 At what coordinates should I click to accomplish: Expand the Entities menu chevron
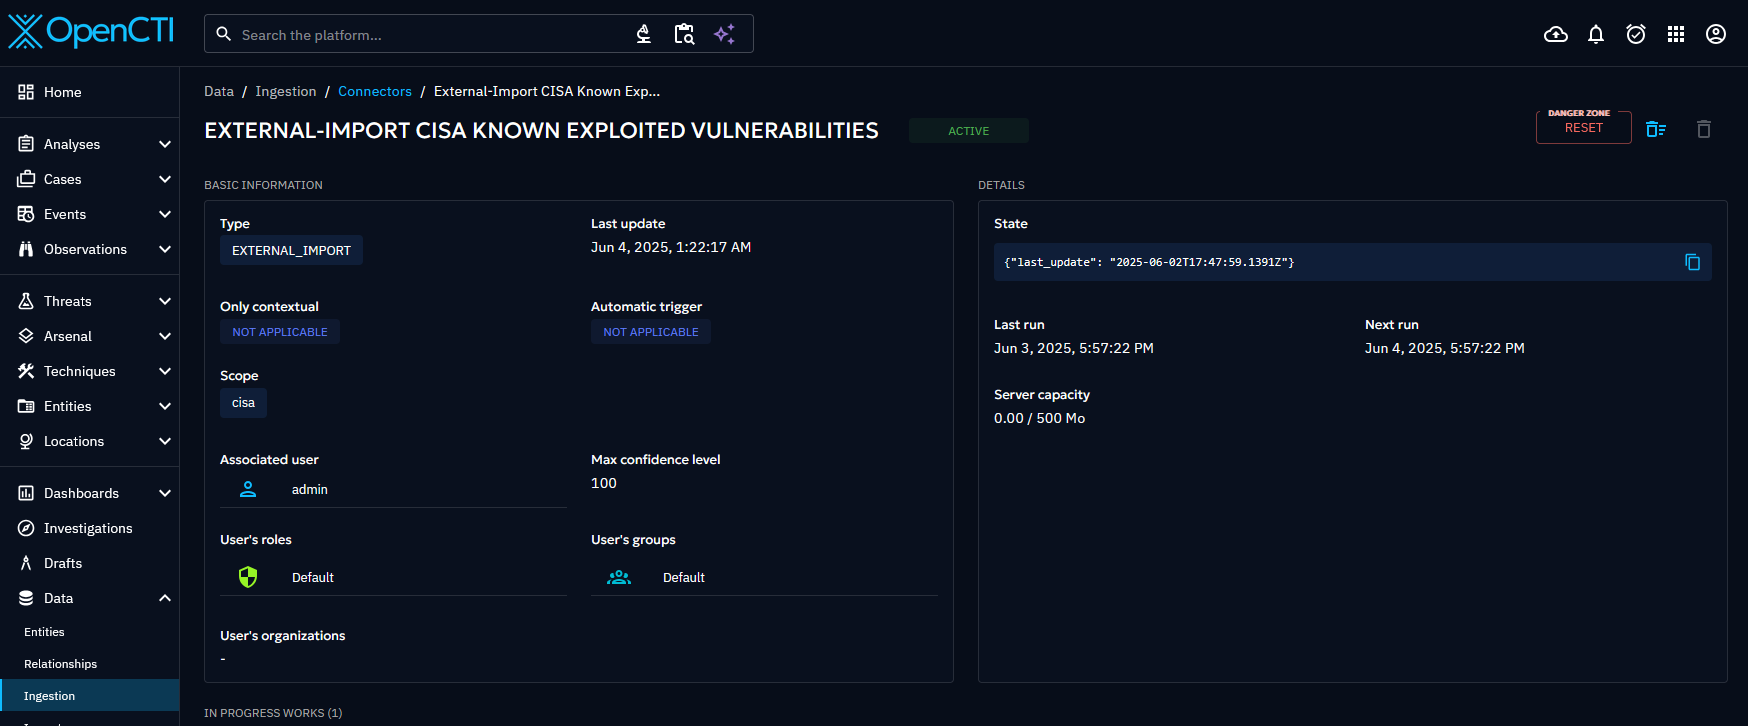coord(165,406)
